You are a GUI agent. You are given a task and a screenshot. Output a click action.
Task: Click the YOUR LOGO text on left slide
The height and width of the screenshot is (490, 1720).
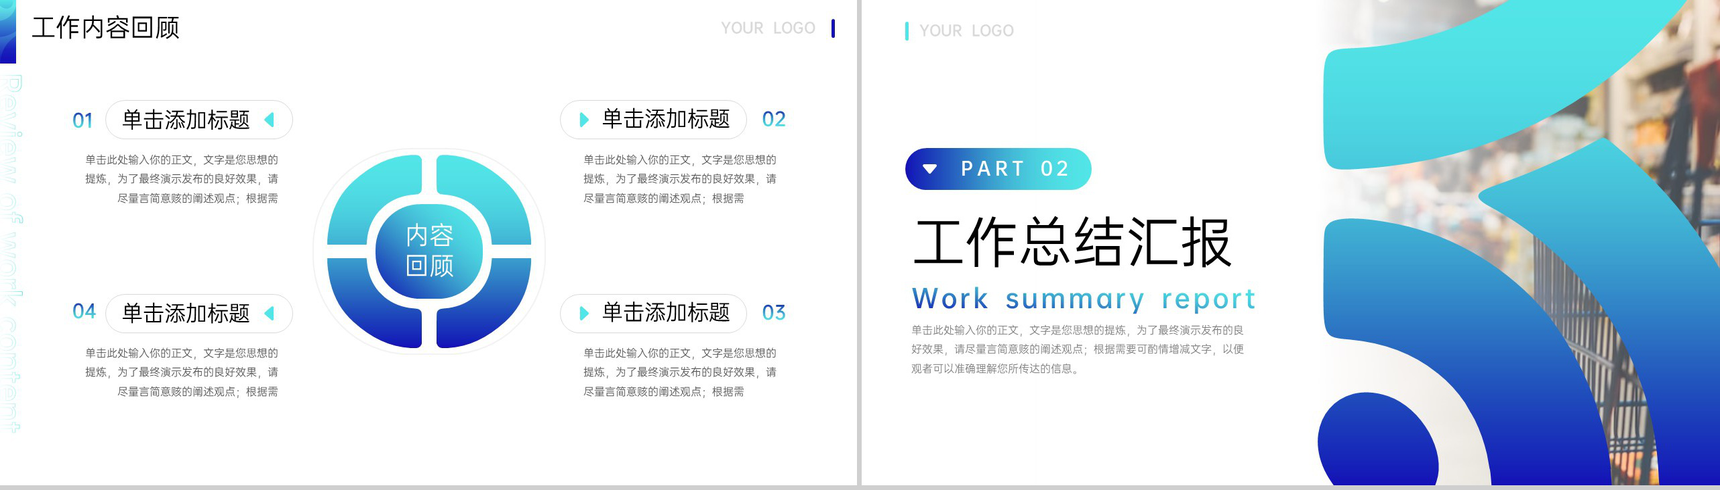tap(768, 28)
